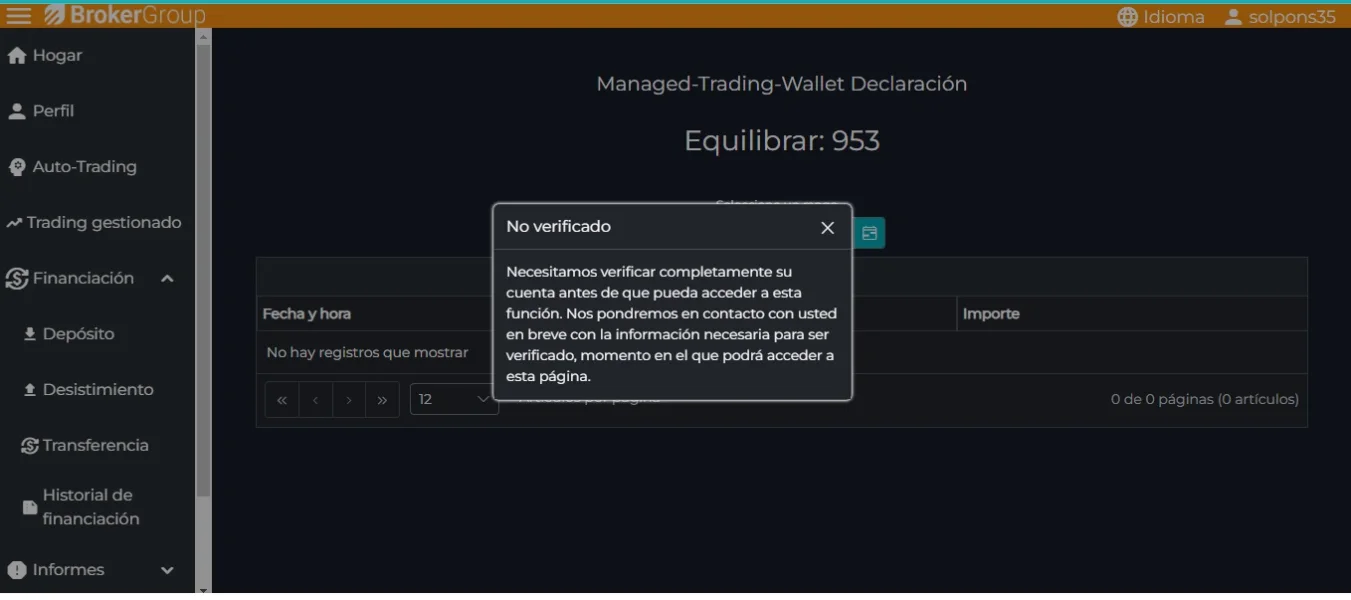1351x600 pixels.
Task: Open the Desistimiento page
Action: coord(97,390)
